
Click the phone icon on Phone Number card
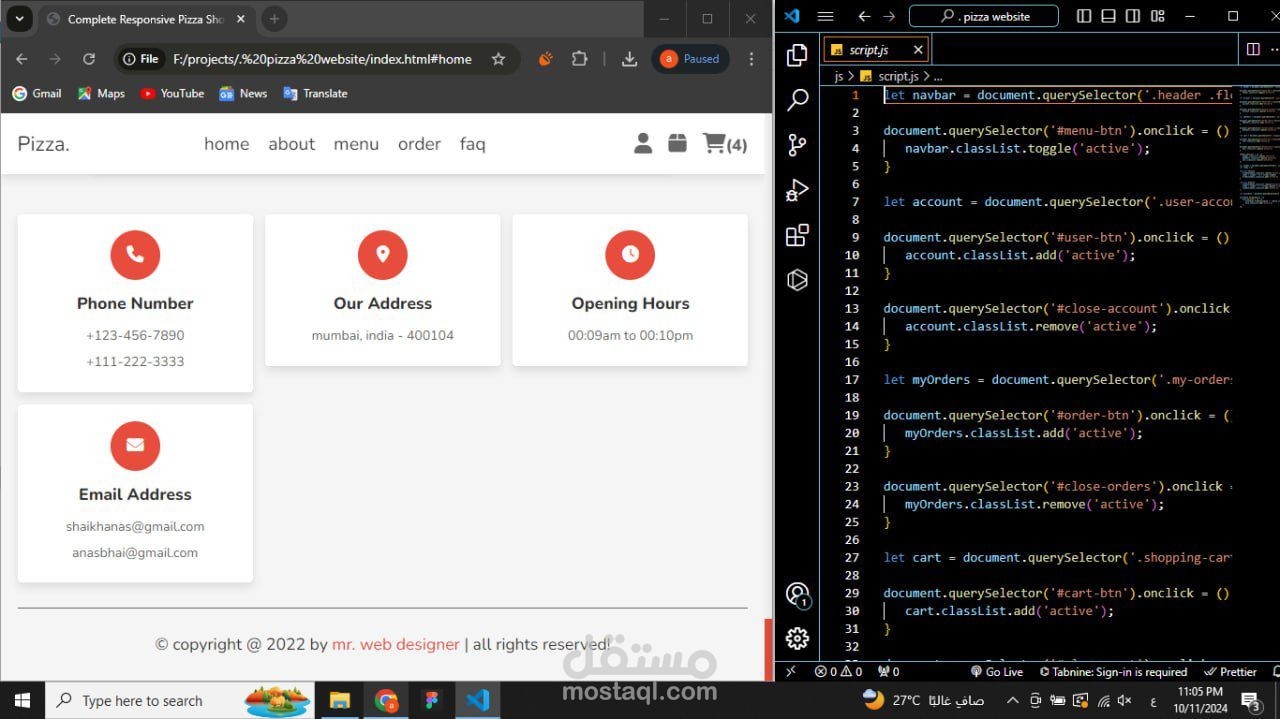coord(135,255)
